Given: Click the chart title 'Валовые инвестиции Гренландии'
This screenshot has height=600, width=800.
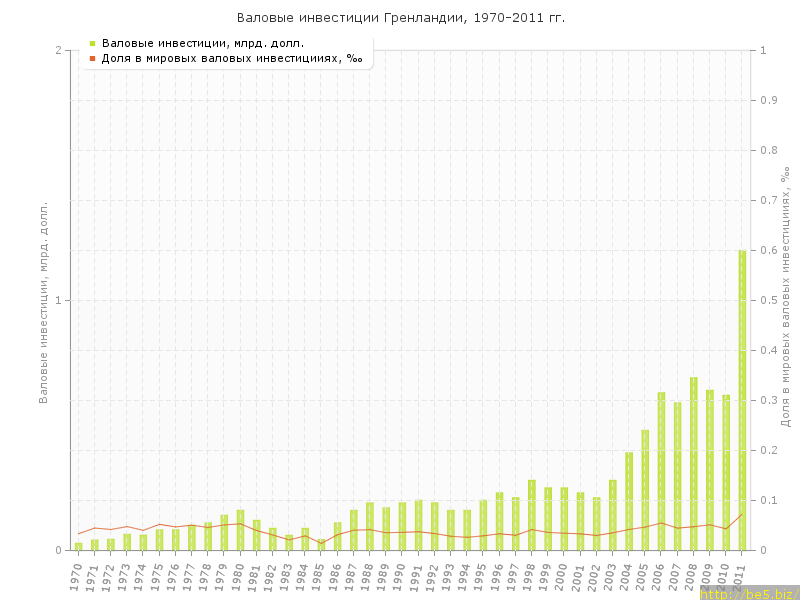Looking at the screenshot, I should [x=400, y=18].
